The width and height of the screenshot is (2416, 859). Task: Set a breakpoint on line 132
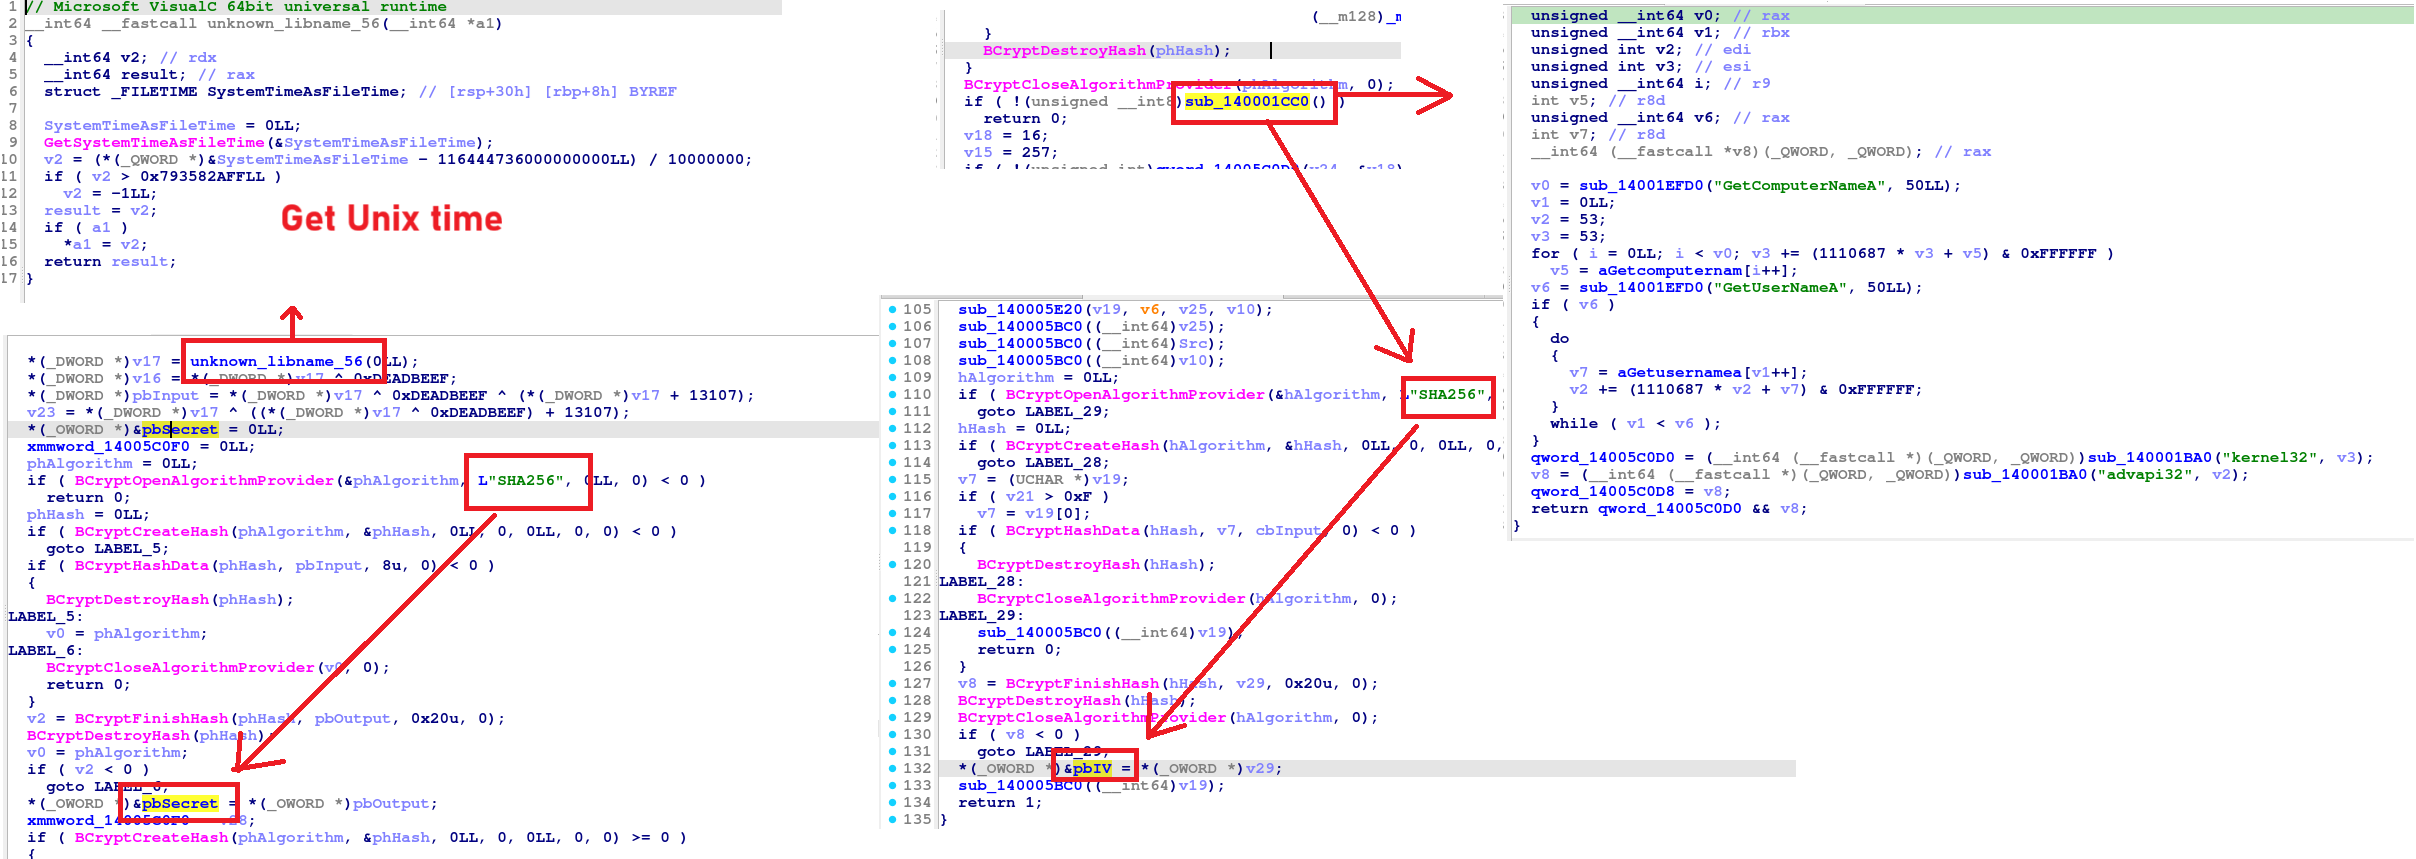[x=892, y=769]
